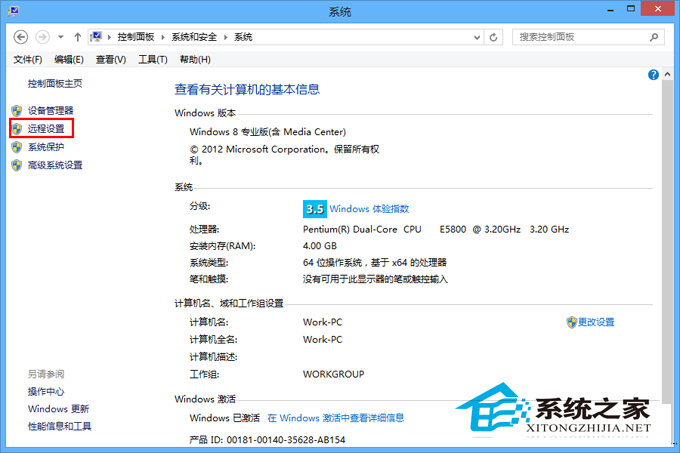Click the Work-PC value beside 计算机全名
The width and height of the screenshot is (680, 453).
point(322,339)
